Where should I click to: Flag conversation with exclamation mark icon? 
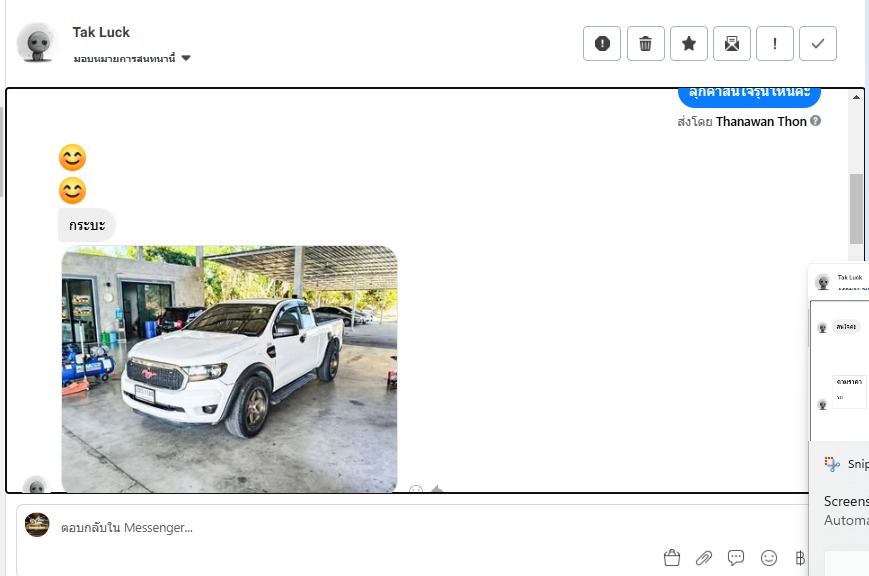775,43
